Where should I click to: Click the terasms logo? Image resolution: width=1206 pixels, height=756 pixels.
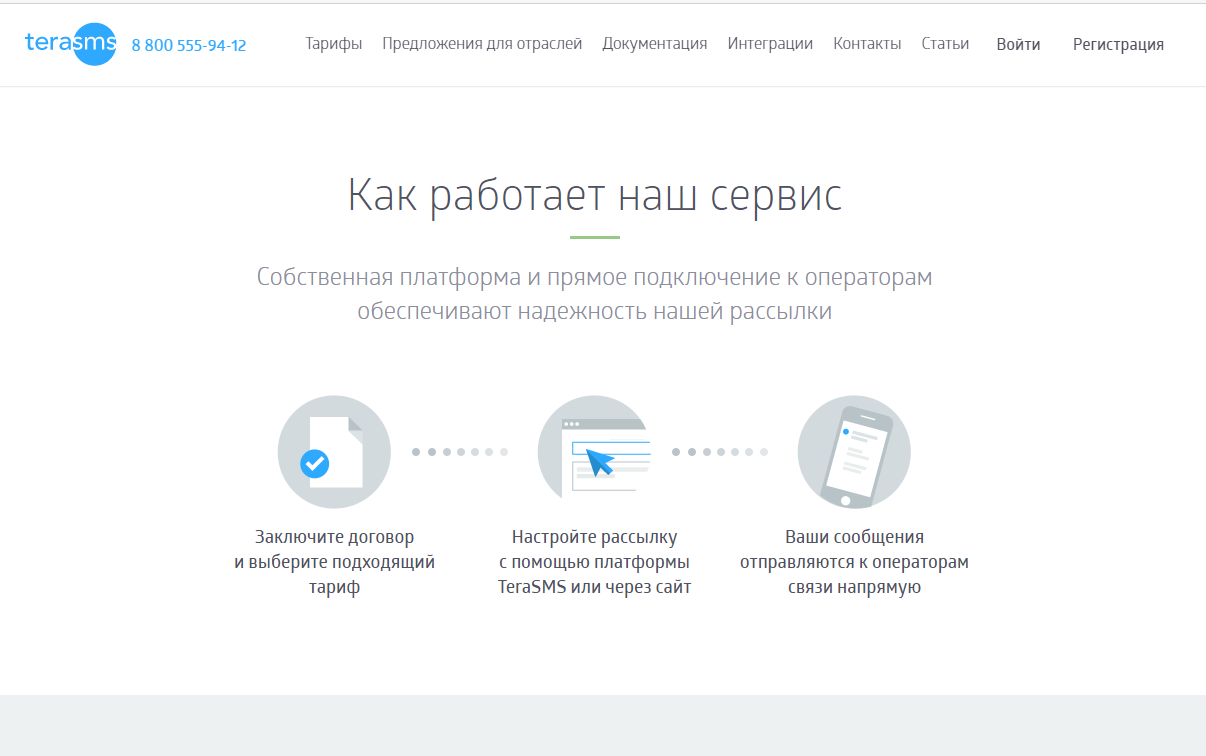pyautogui.click(x=71, y=44)
